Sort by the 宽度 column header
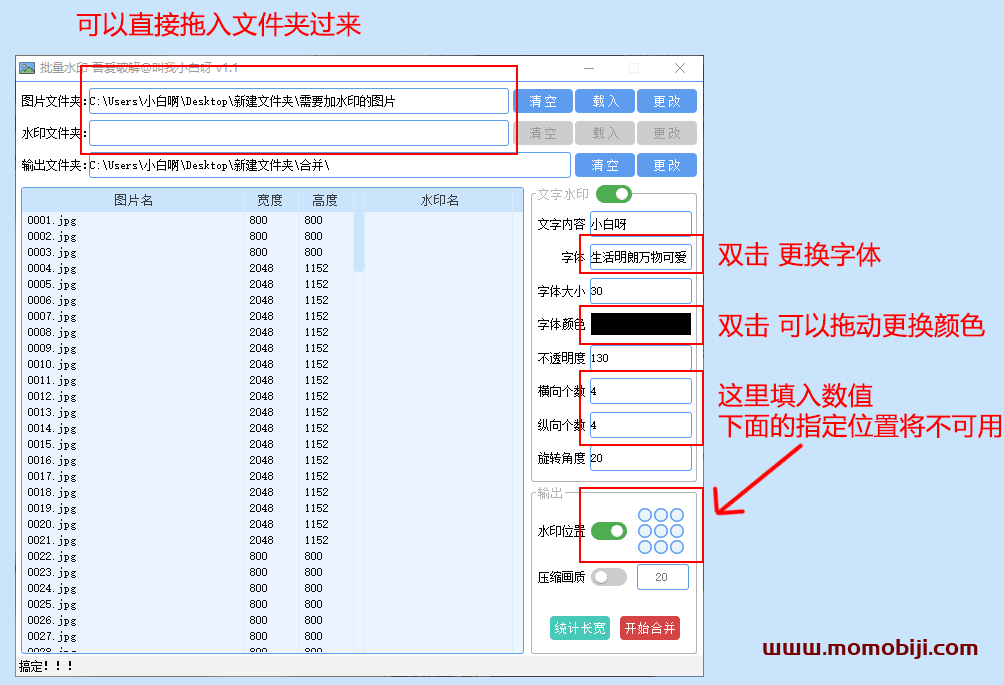The image size is (1004, 685). [x=270, y=200]
